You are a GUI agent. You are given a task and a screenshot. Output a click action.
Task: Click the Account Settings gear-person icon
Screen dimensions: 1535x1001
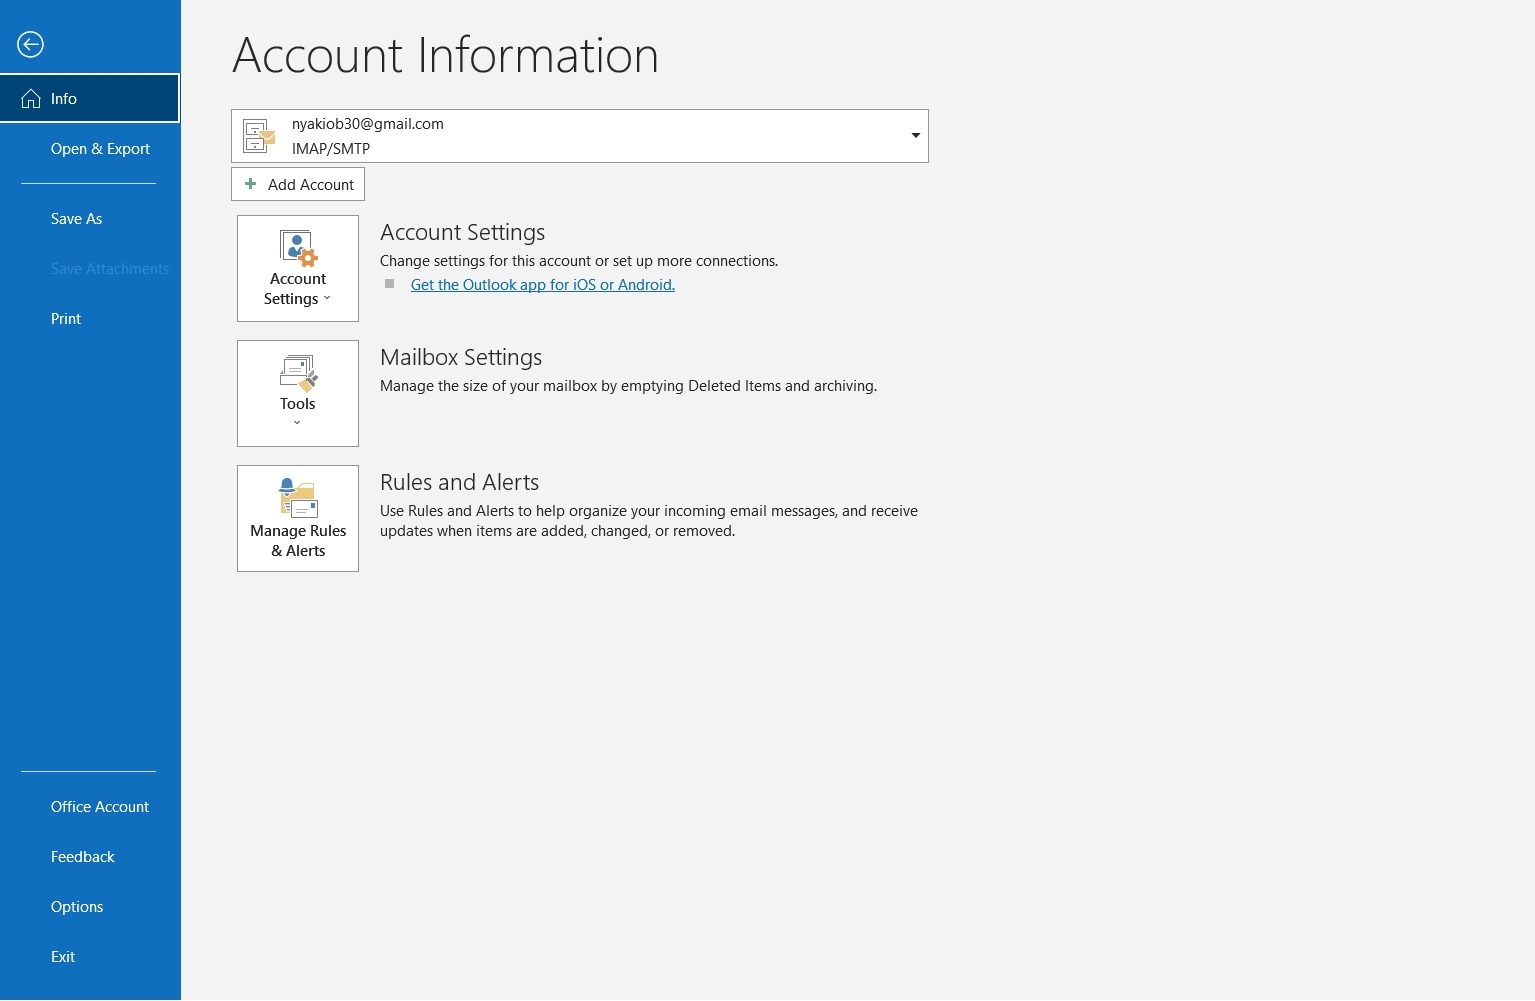(298, 247)
